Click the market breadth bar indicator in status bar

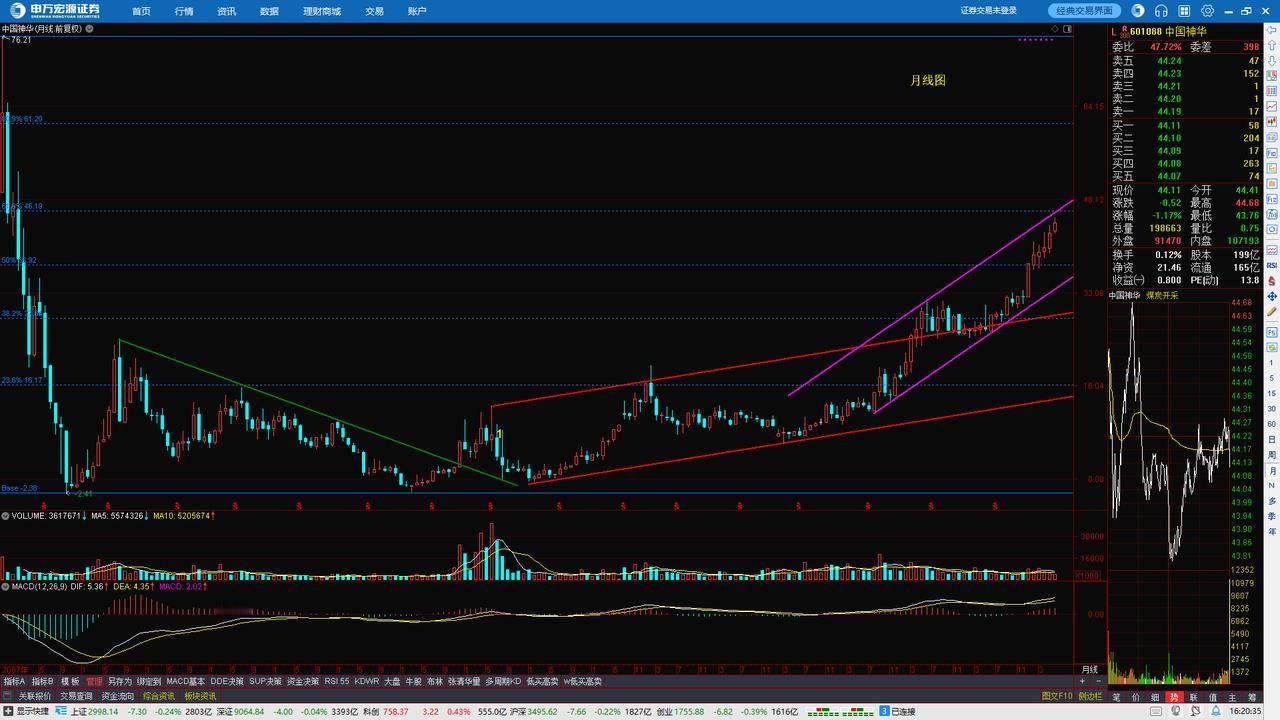[x=840, y=711]
